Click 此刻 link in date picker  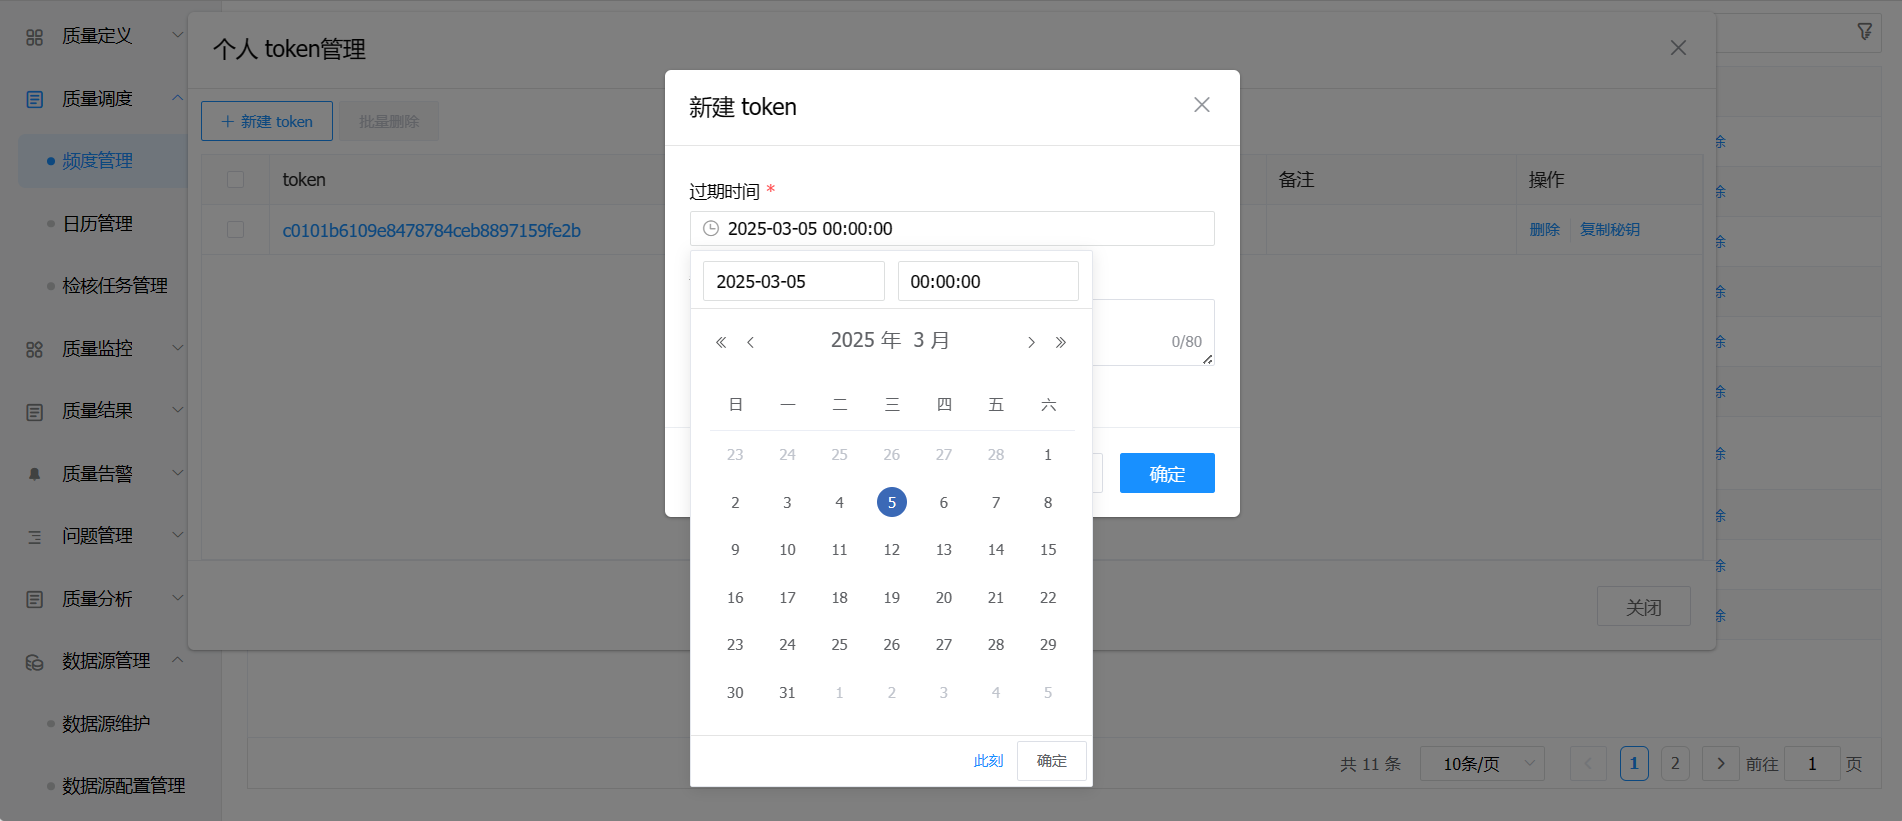click(988, 761)
